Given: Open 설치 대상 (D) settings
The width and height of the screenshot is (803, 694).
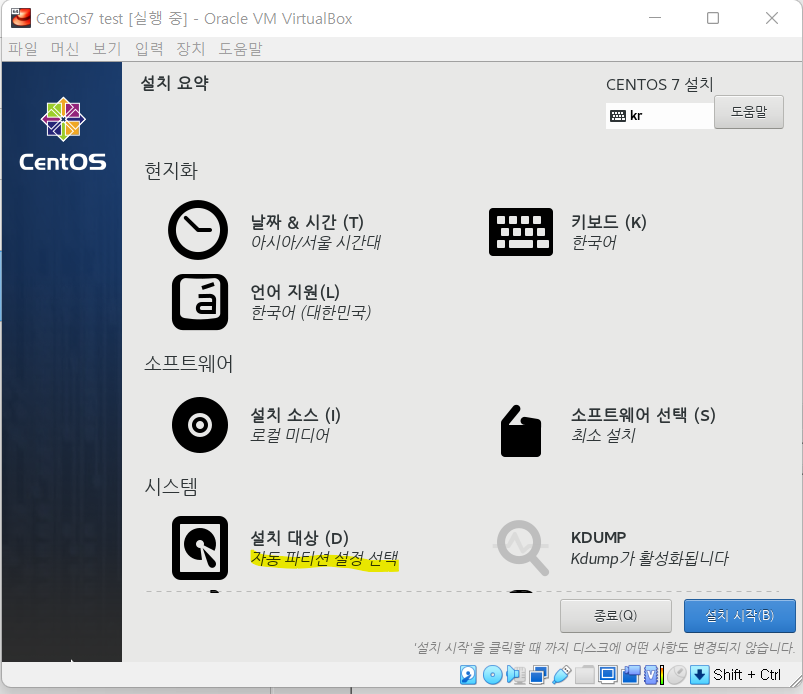Looking at the screenshot, I should (300, 538).
